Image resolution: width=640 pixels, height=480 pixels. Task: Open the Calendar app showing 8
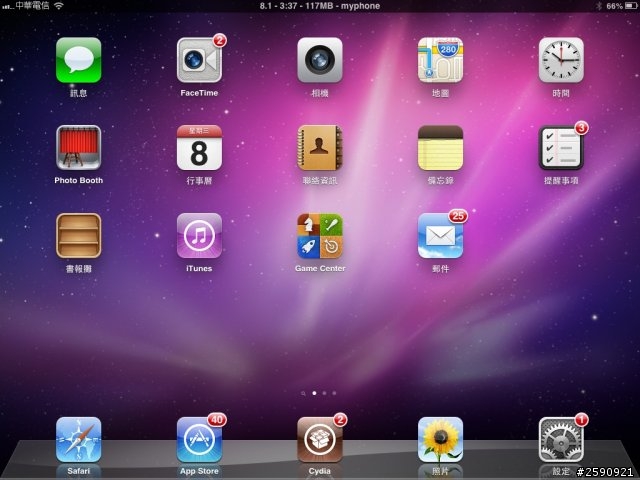coord(199,147)
